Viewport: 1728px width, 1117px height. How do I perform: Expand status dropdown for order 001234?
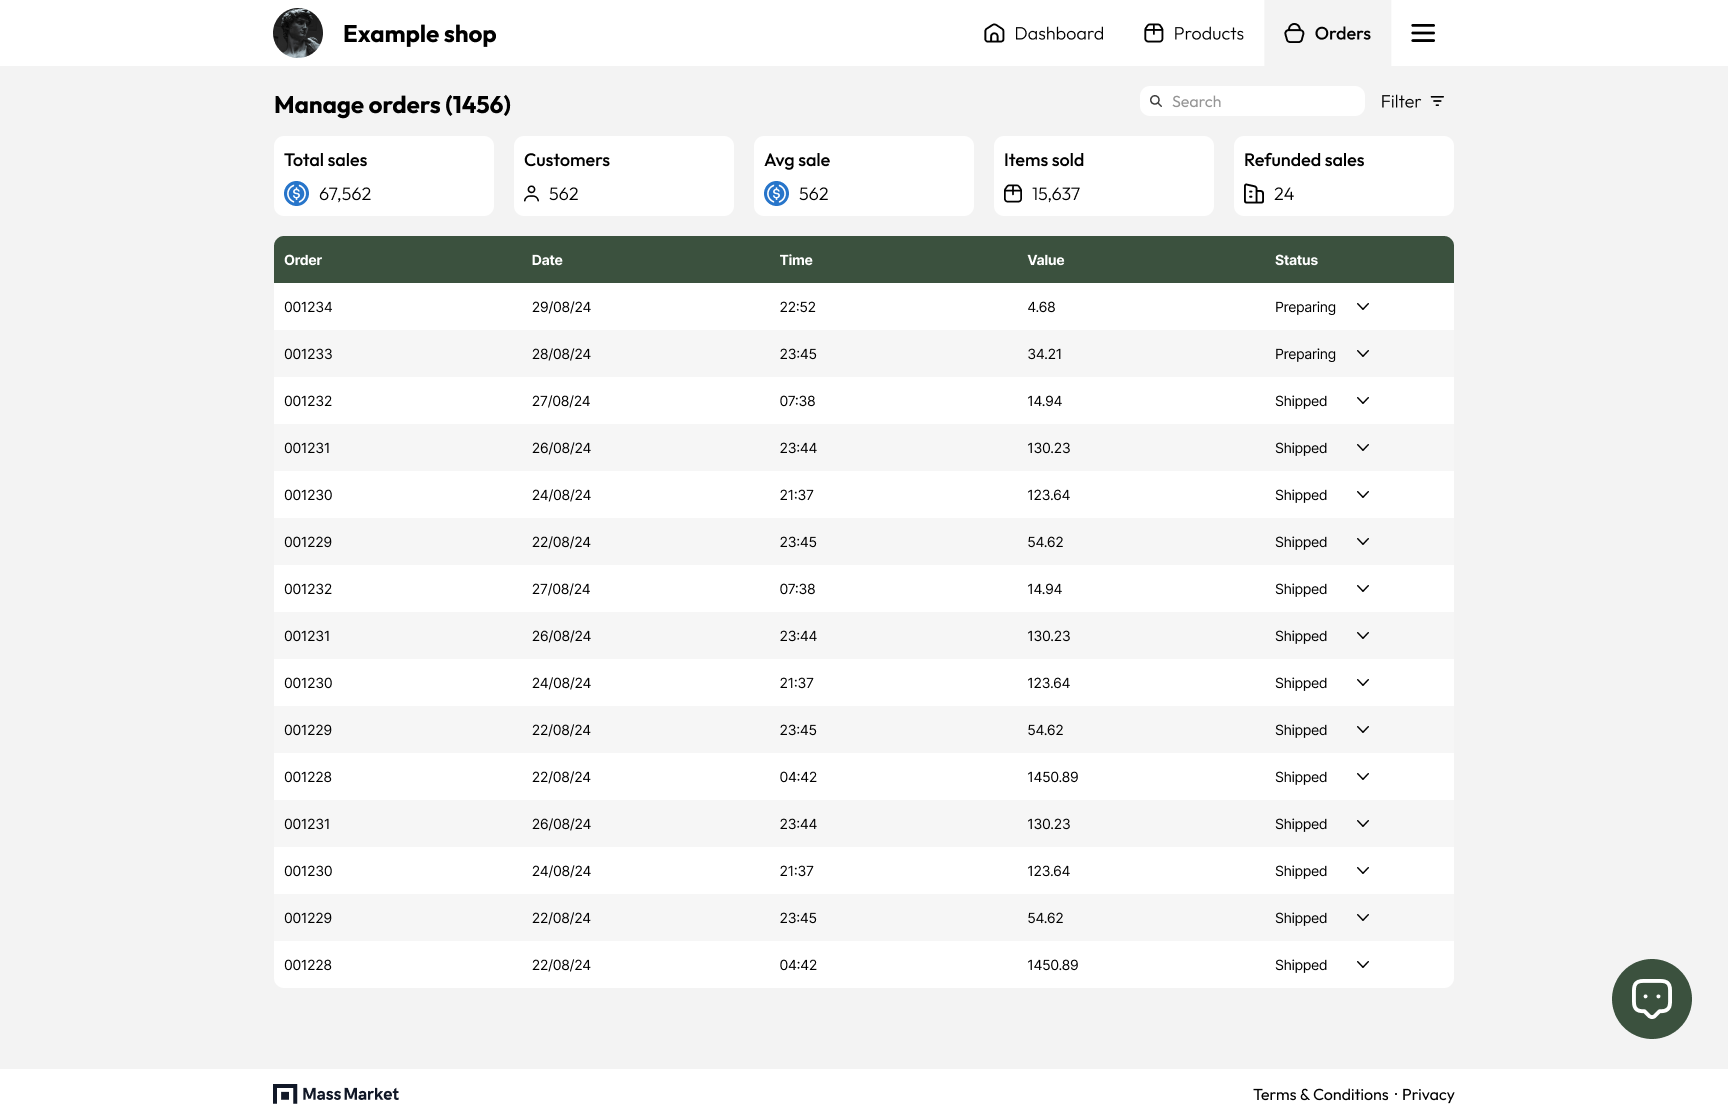pyautogui.click(x=1362, y=307)
